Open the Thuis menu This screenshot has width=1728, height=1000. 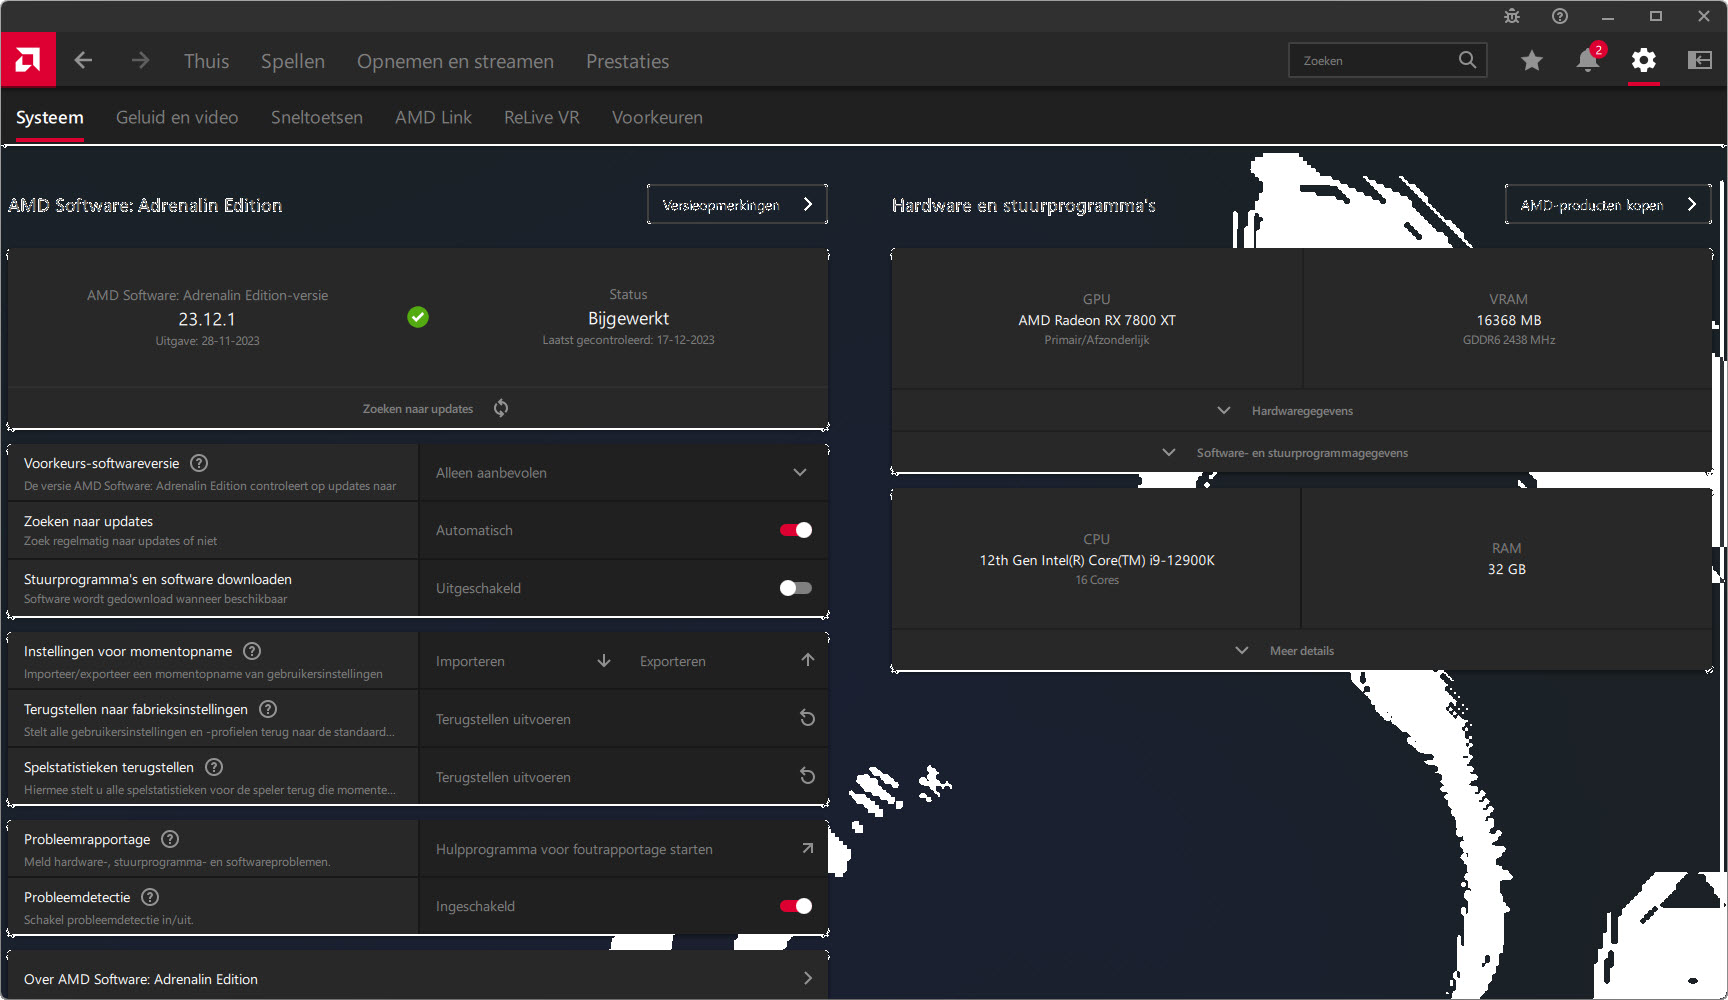tap(206, 61)
